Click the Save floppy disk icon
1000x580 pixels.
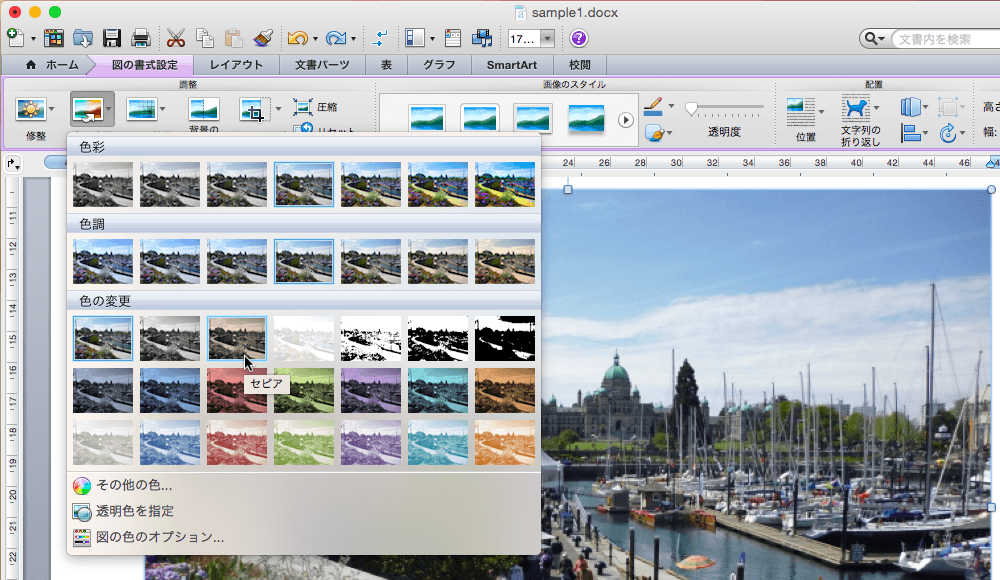coord(112,39)
